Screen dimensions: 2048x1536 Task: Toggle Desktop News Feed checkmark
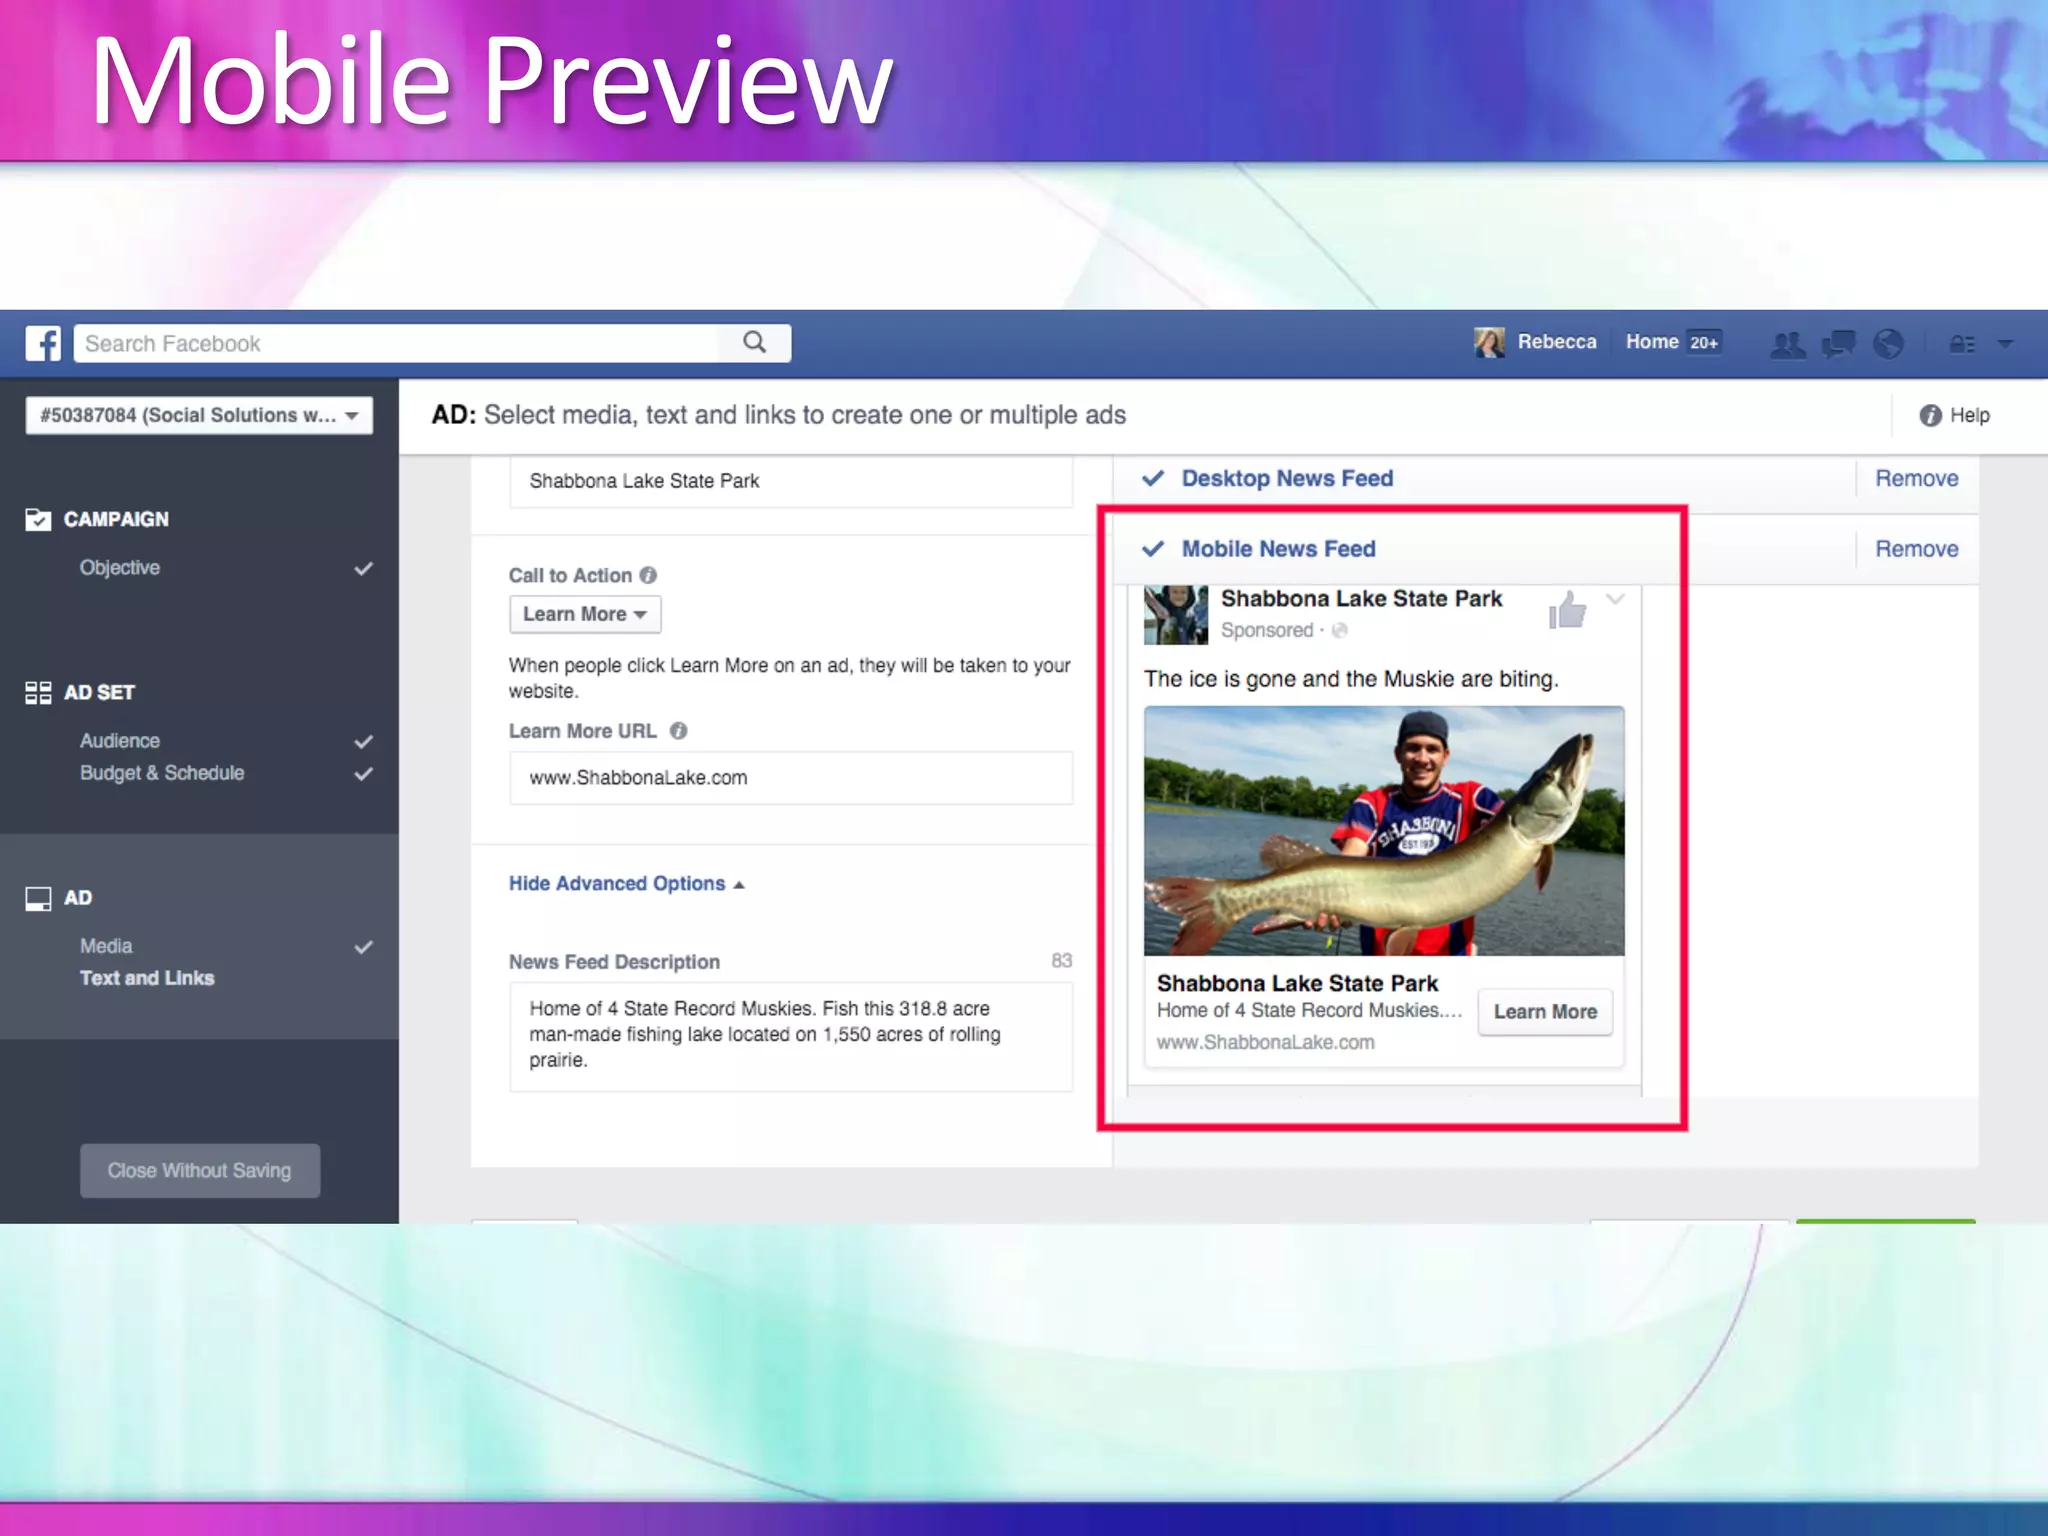point(1153,478)
